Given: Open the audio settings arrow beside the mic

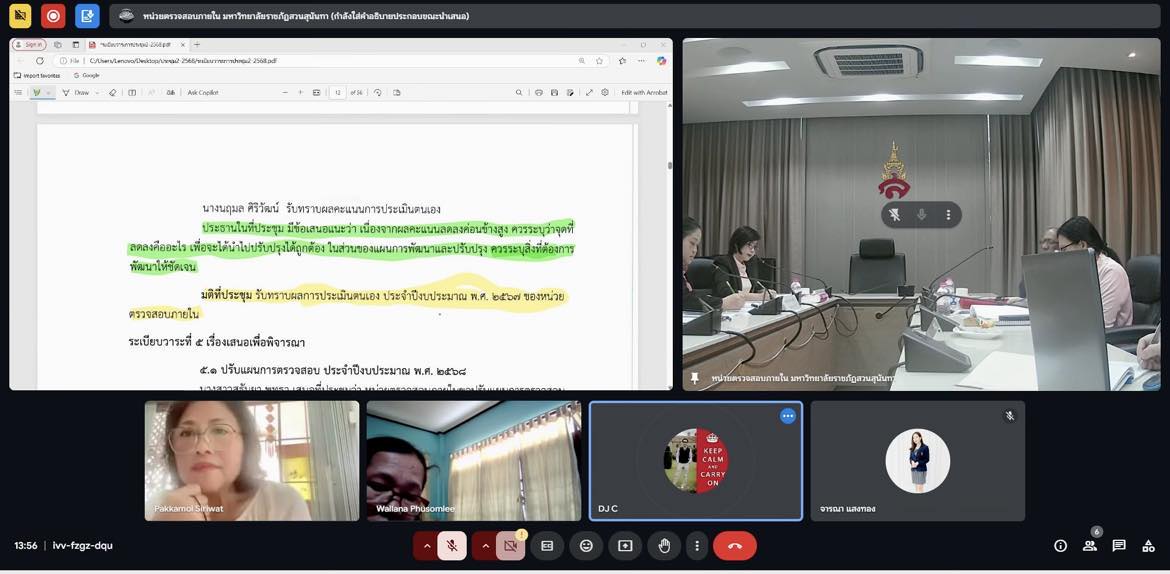Looking at the screenshot, I should pos(426,546).
